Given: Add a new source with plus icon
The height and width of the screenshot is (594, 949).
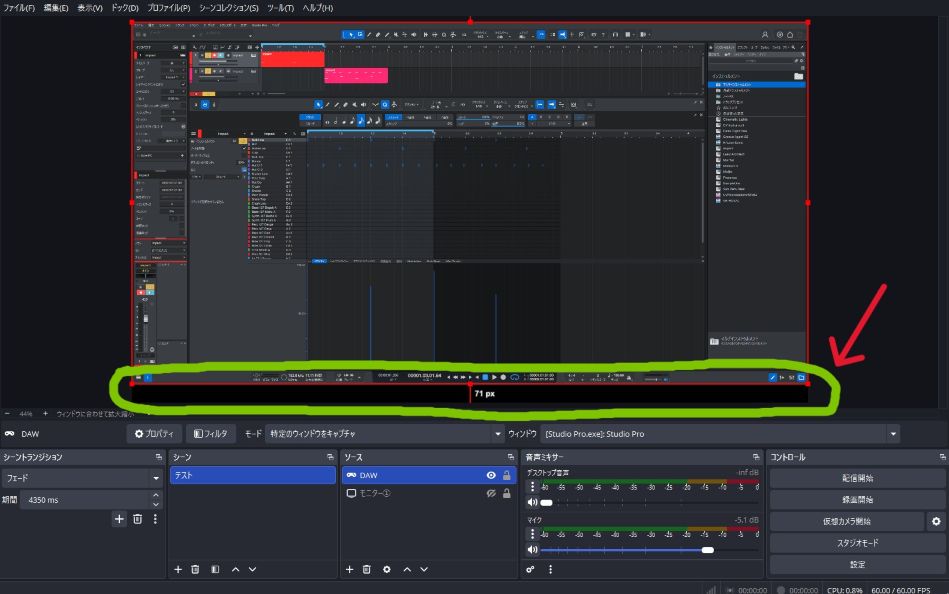Looking at the screenshot, I should [x=350, y=569].
